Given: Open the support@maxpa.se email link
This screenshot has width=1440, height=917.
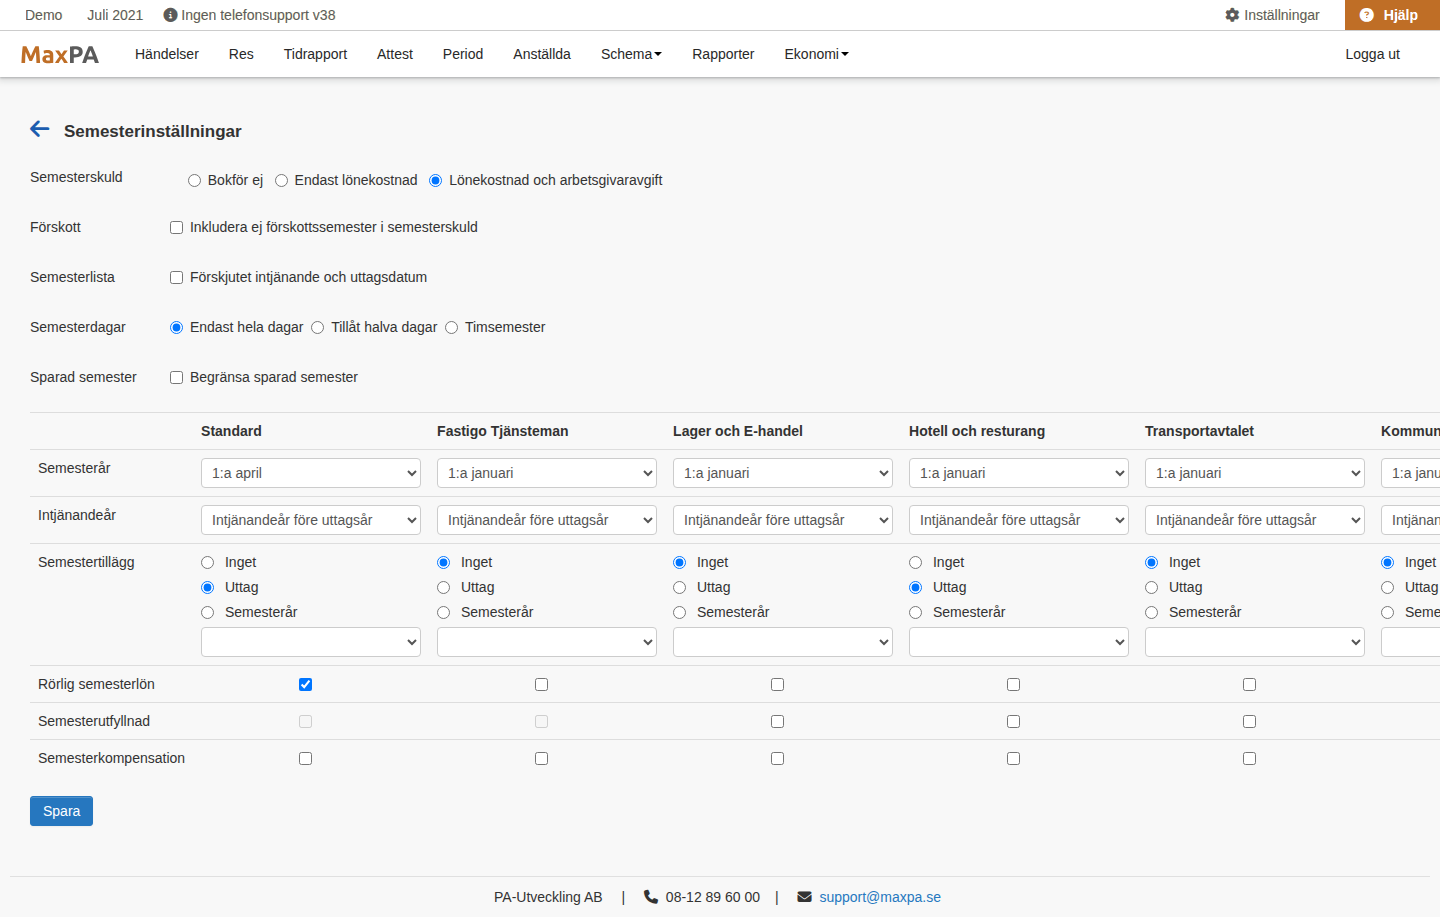Looking at the screenshot, I should point(880,897).
